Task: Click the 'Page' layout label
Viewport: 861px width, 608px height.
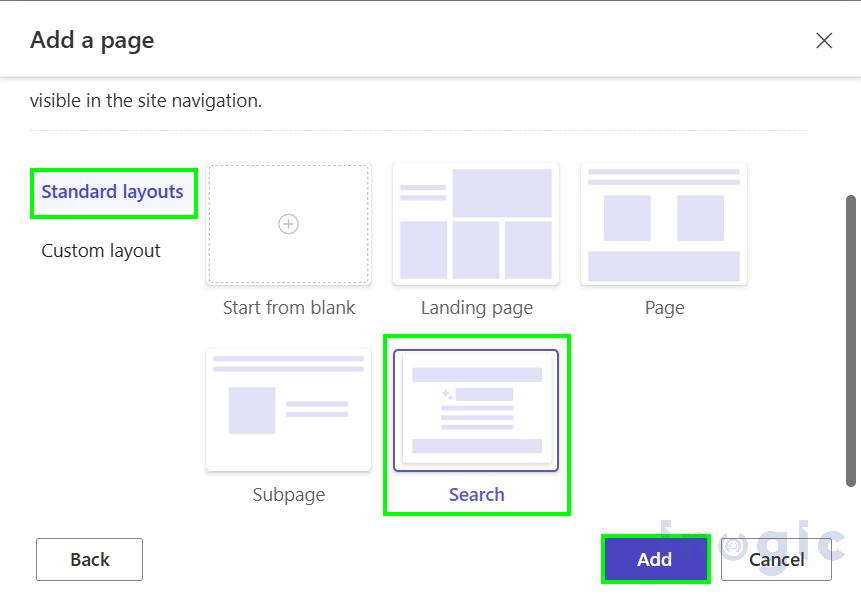Action: coord(664,308)
